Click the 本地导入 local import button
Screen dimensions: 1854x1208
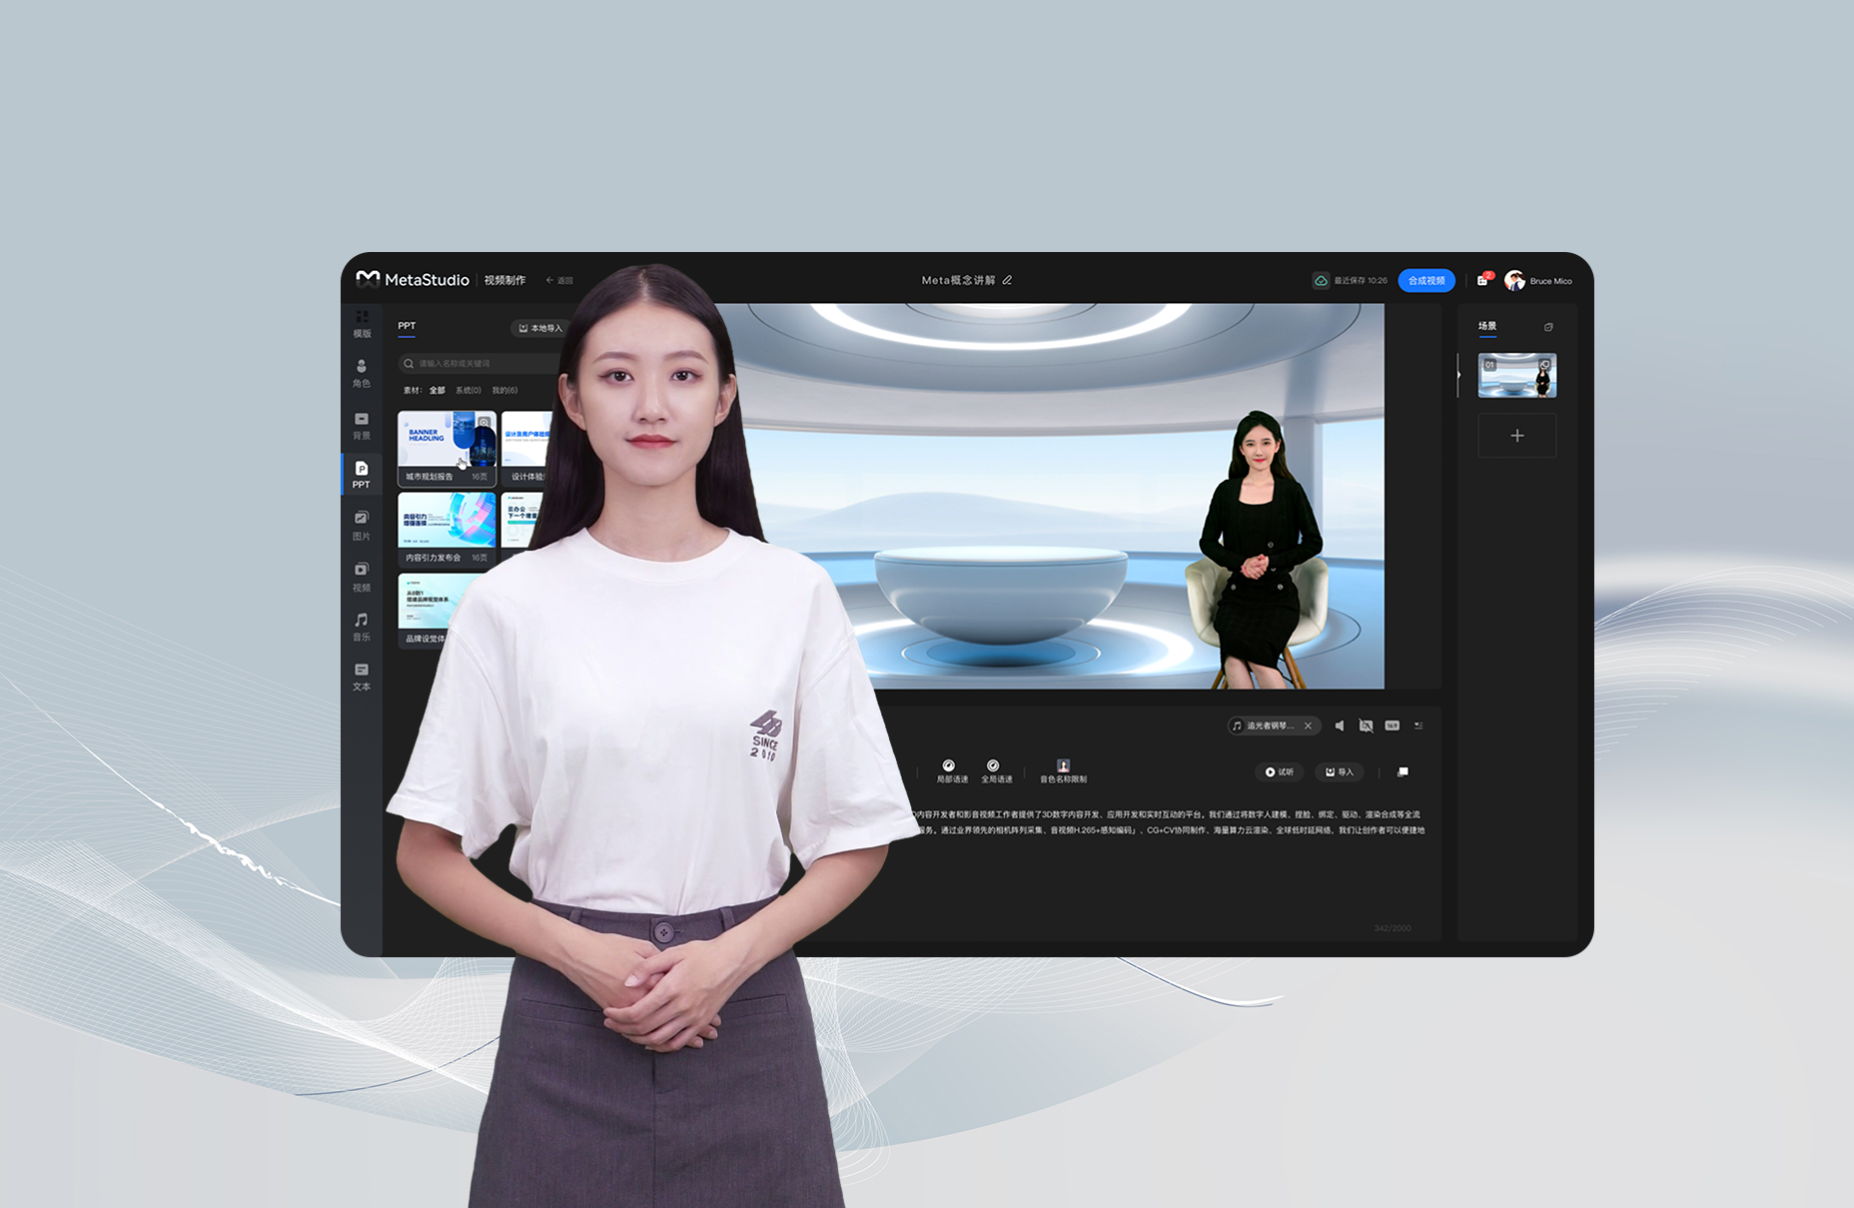click(541, 328)
